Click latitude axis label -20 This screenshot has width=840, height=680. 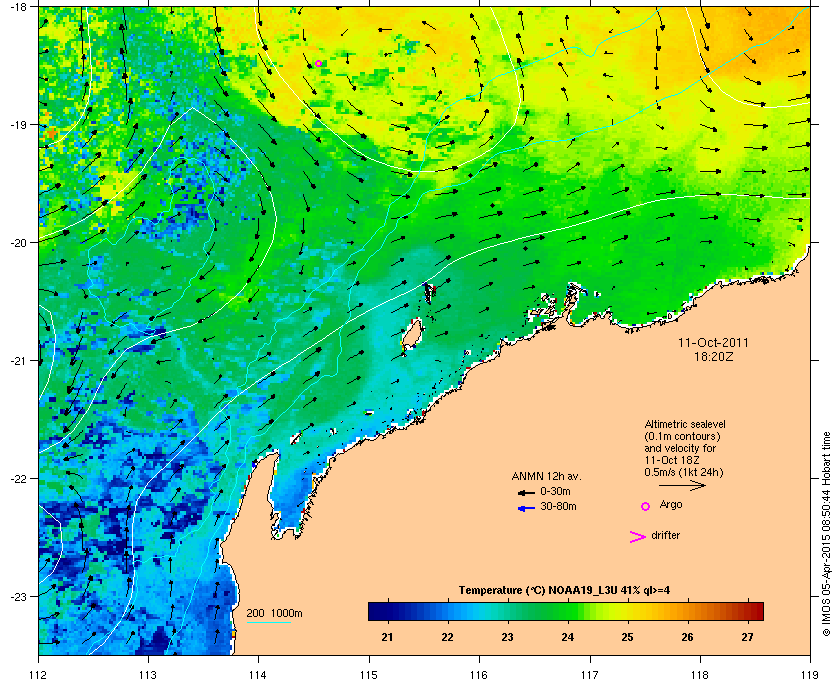18,243
